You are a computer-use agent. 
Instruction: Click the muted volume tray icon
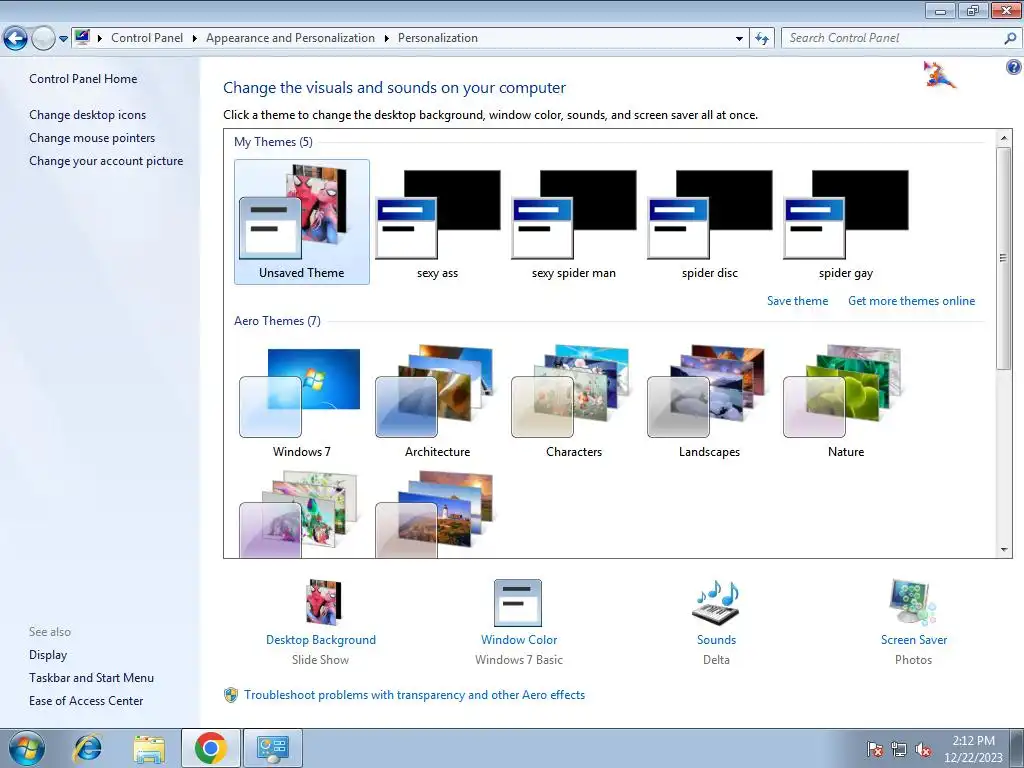tap(923, 749)
